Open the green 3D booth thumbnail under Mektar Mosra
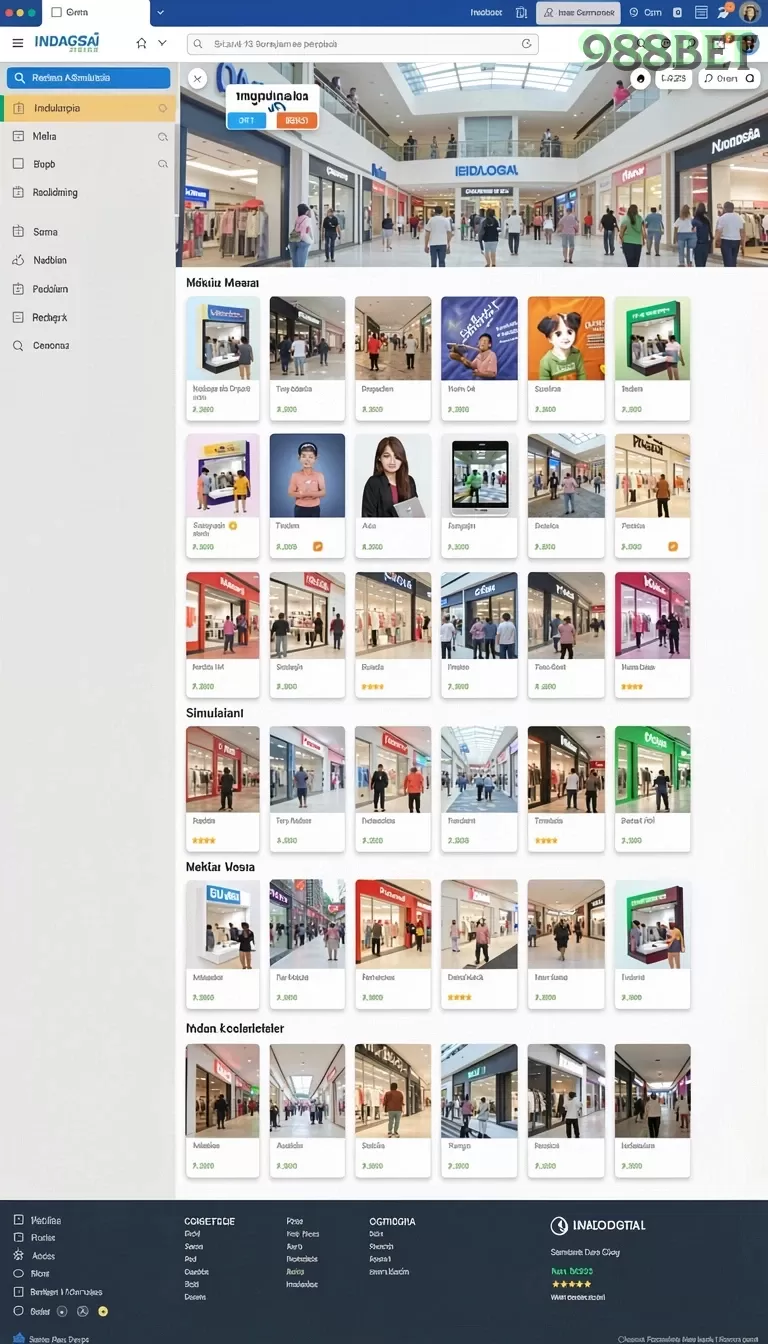The image size is (768, 1344). point(652,924)
